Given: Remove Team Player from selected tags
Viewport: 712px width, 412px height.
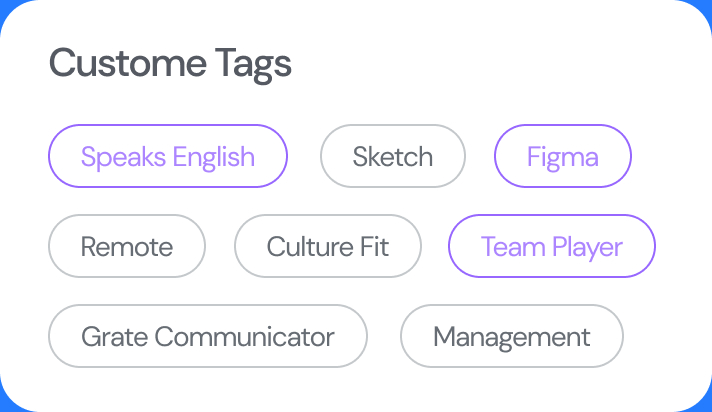Looking at the screenshot, I should (x=552, y=247).
